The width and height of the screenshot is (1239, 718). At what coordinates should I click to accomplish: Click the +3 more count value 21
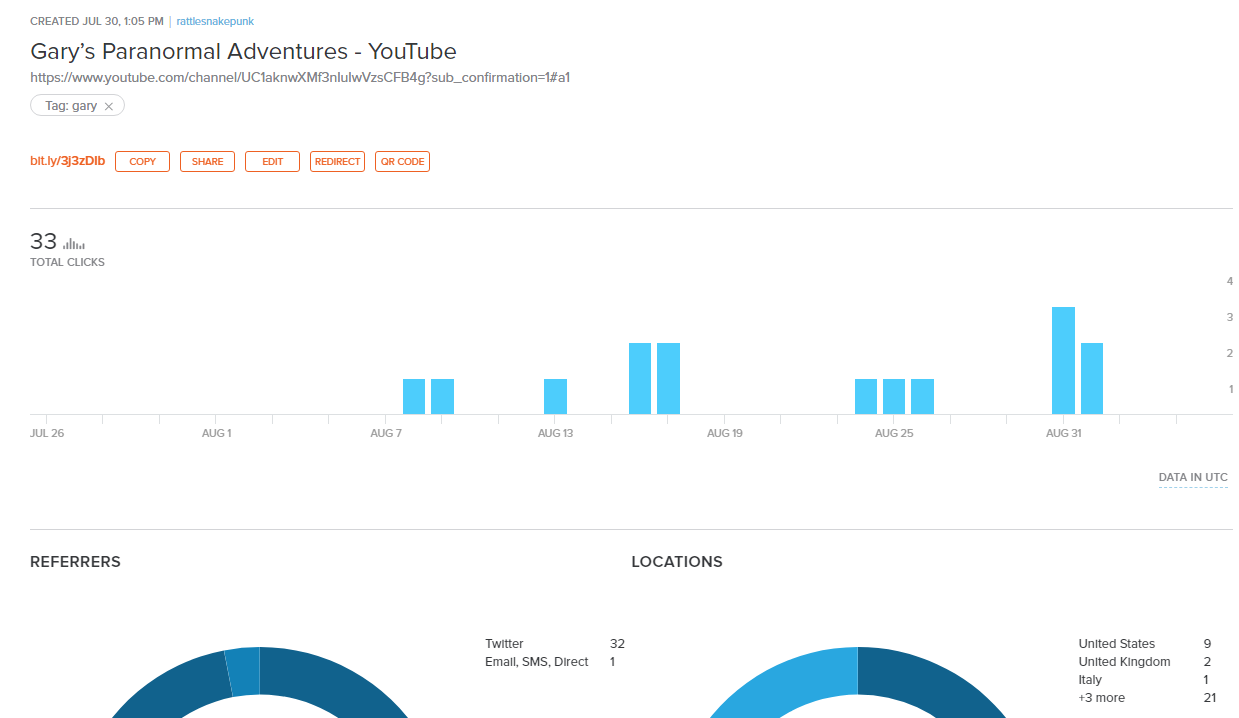[1210, 698]
